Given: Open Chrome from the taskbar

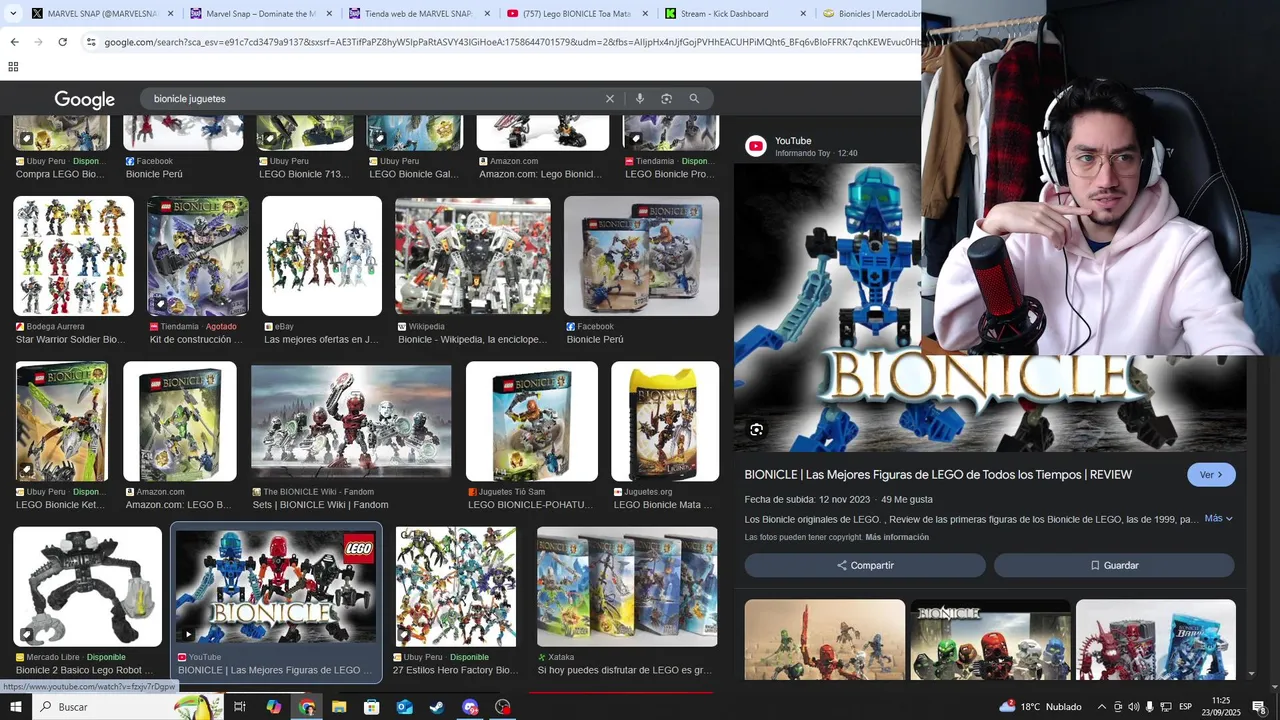Looking at the screenshot, I should tap(306, 707).
